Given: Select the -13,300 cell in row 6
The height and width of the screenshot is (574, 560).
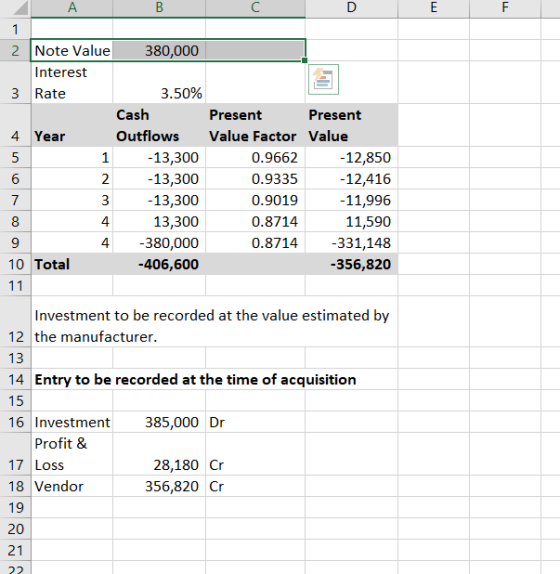Looking at the screenshot, I should [x=159, y=179].
